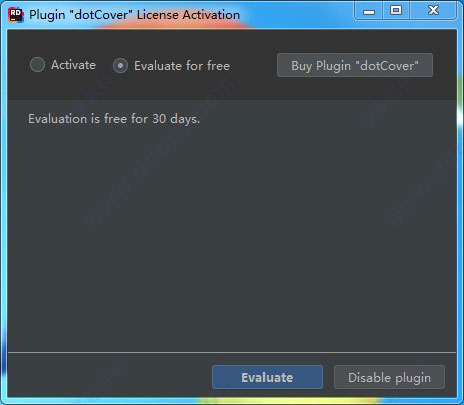Screen dimensions: 464x405
Task: Maximize the License Activation dialog
Action: click(x=396, y=11)
